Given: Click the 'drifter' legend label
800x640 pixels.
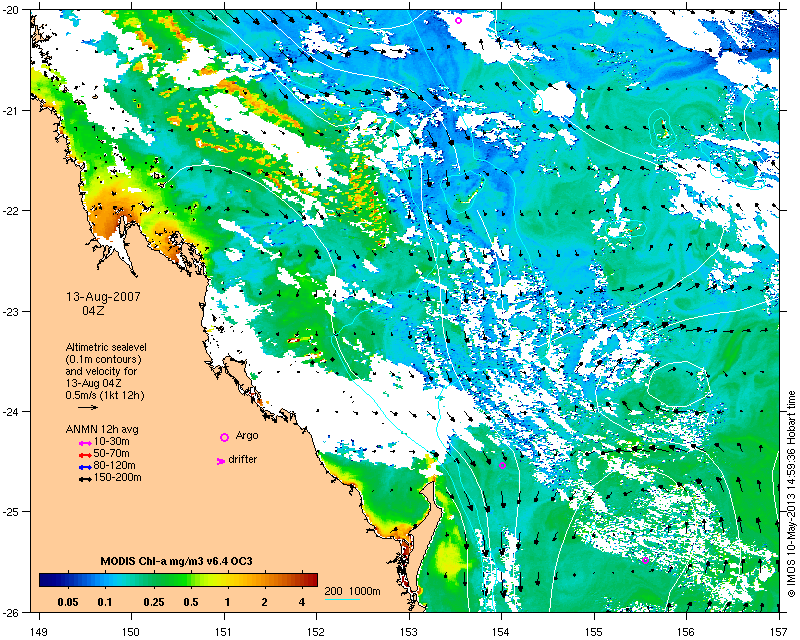Looking at the screenshot, I should (x=243, y=459).
